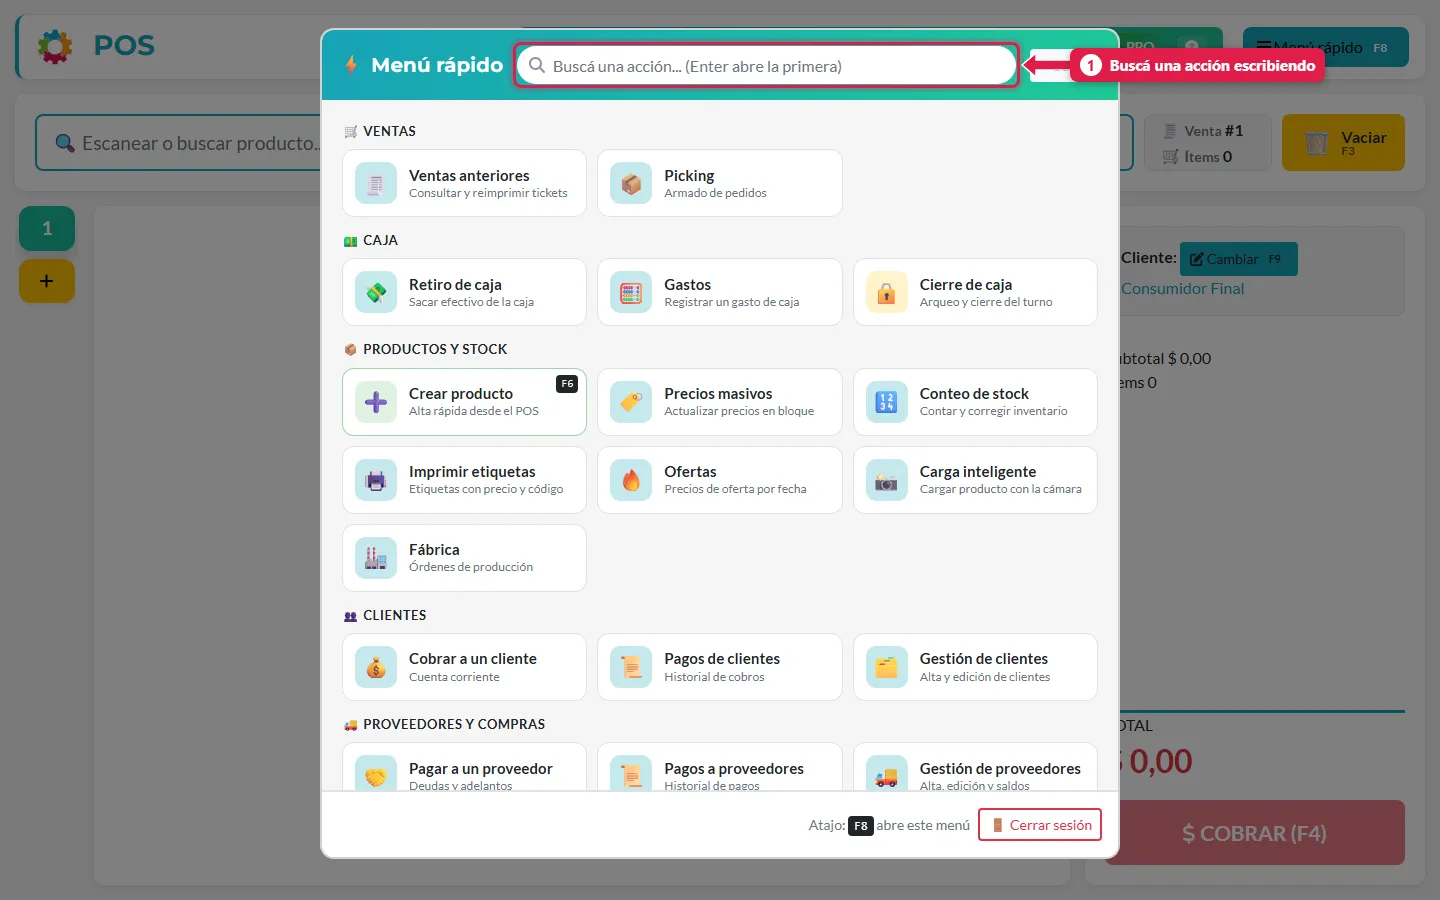Image resolution: width=1440 pixels, height=900 pixels.
Task: Click the COBRAR (F4) button
Action: [1255, 833]
